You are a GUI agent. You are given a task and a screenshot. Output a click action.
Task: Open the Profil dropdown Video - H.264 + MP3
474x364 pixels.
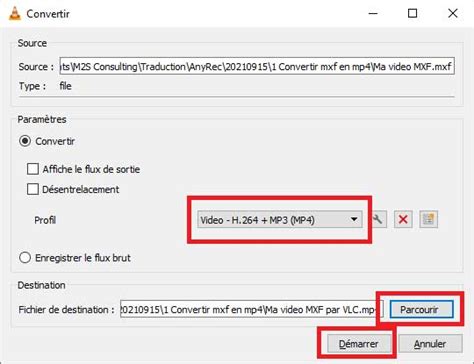(x=280, y=220)
